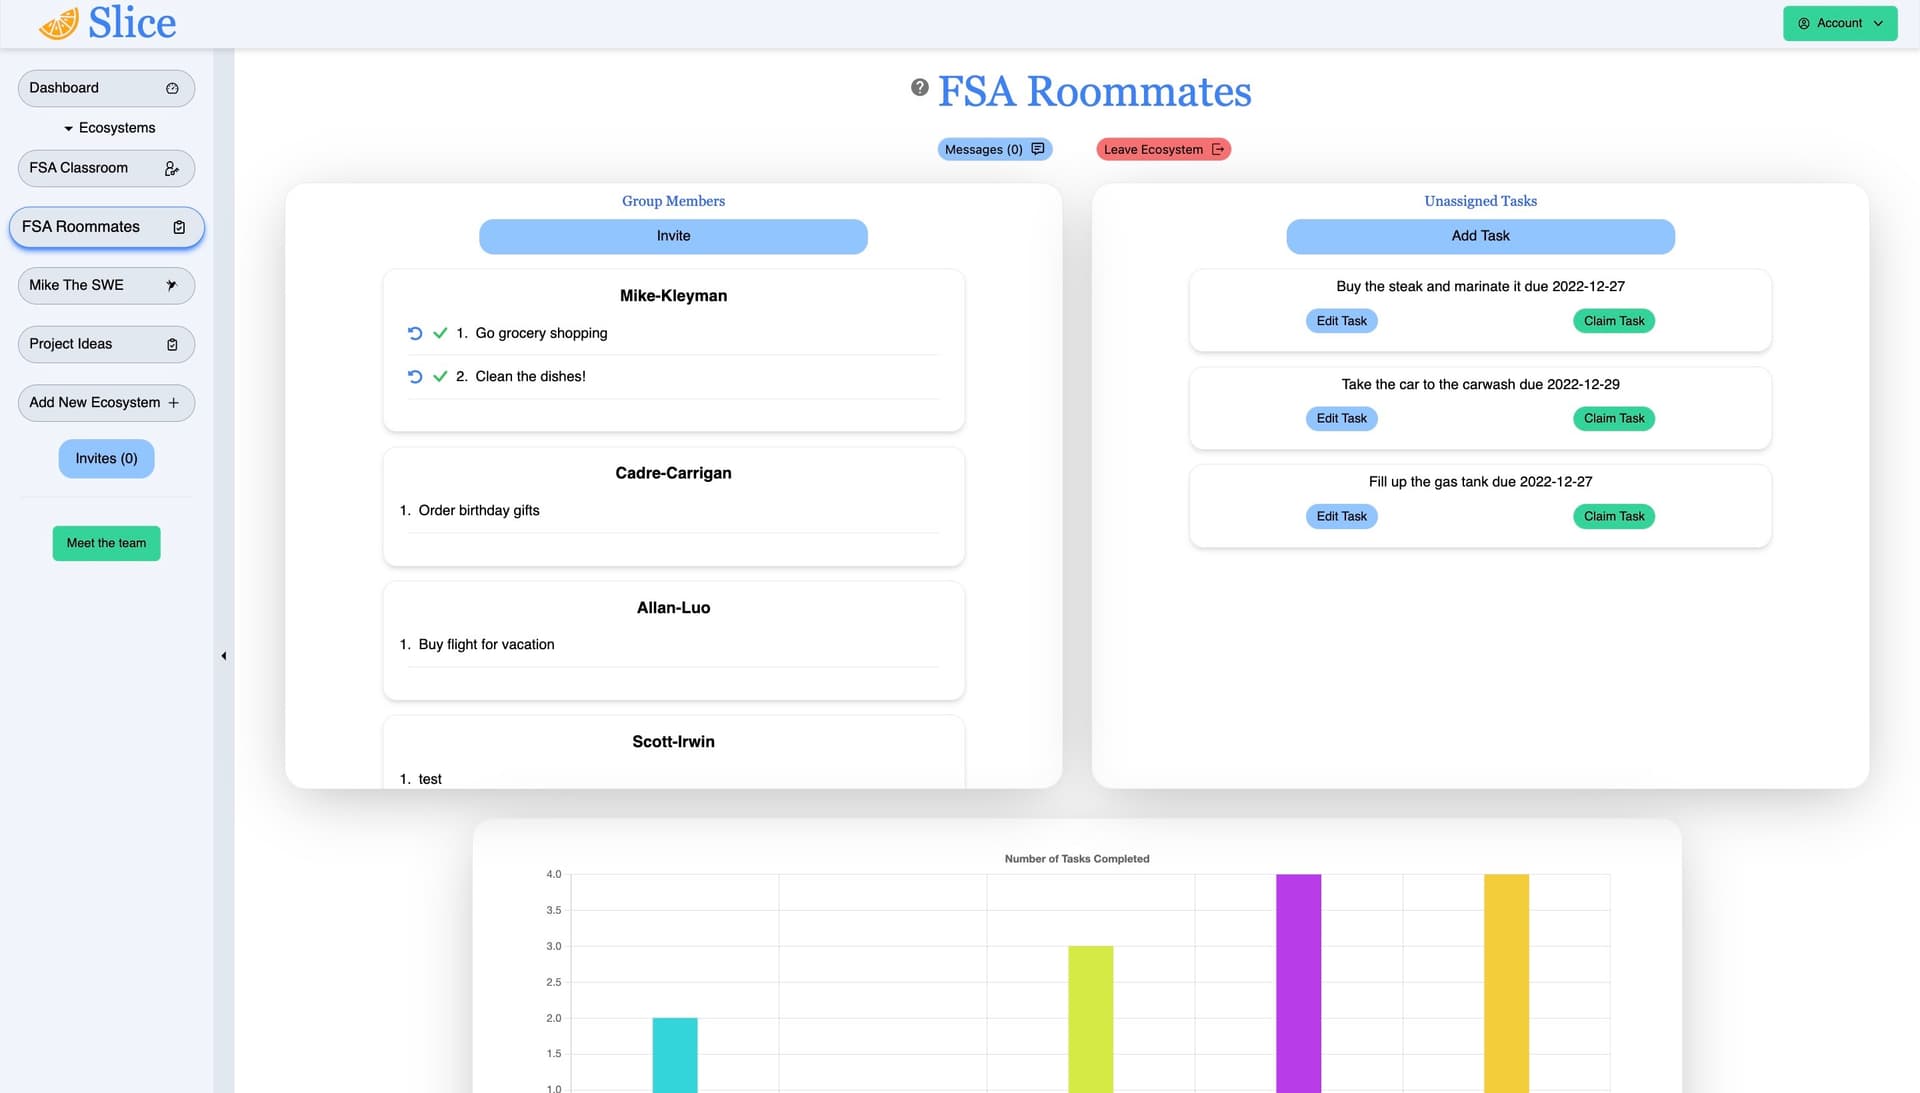Click the purple bar in the chart

1298,980
